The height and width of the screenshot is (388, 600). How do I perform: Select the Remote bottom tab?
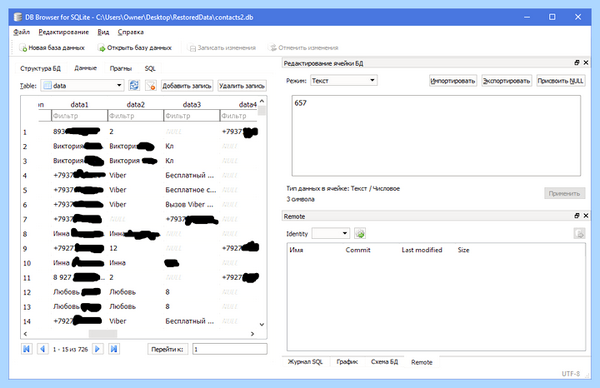(x=422, y=362)
